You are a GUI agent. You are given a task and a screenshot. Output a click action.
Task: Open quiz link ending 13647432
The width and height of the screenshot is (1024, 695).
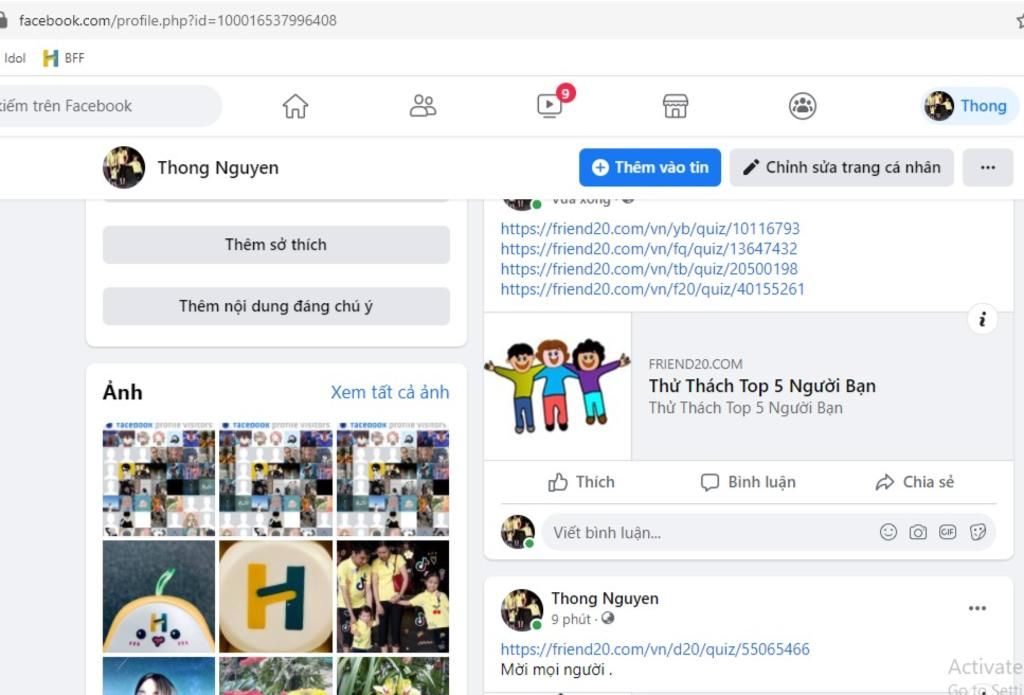click(x=648, y=249)
